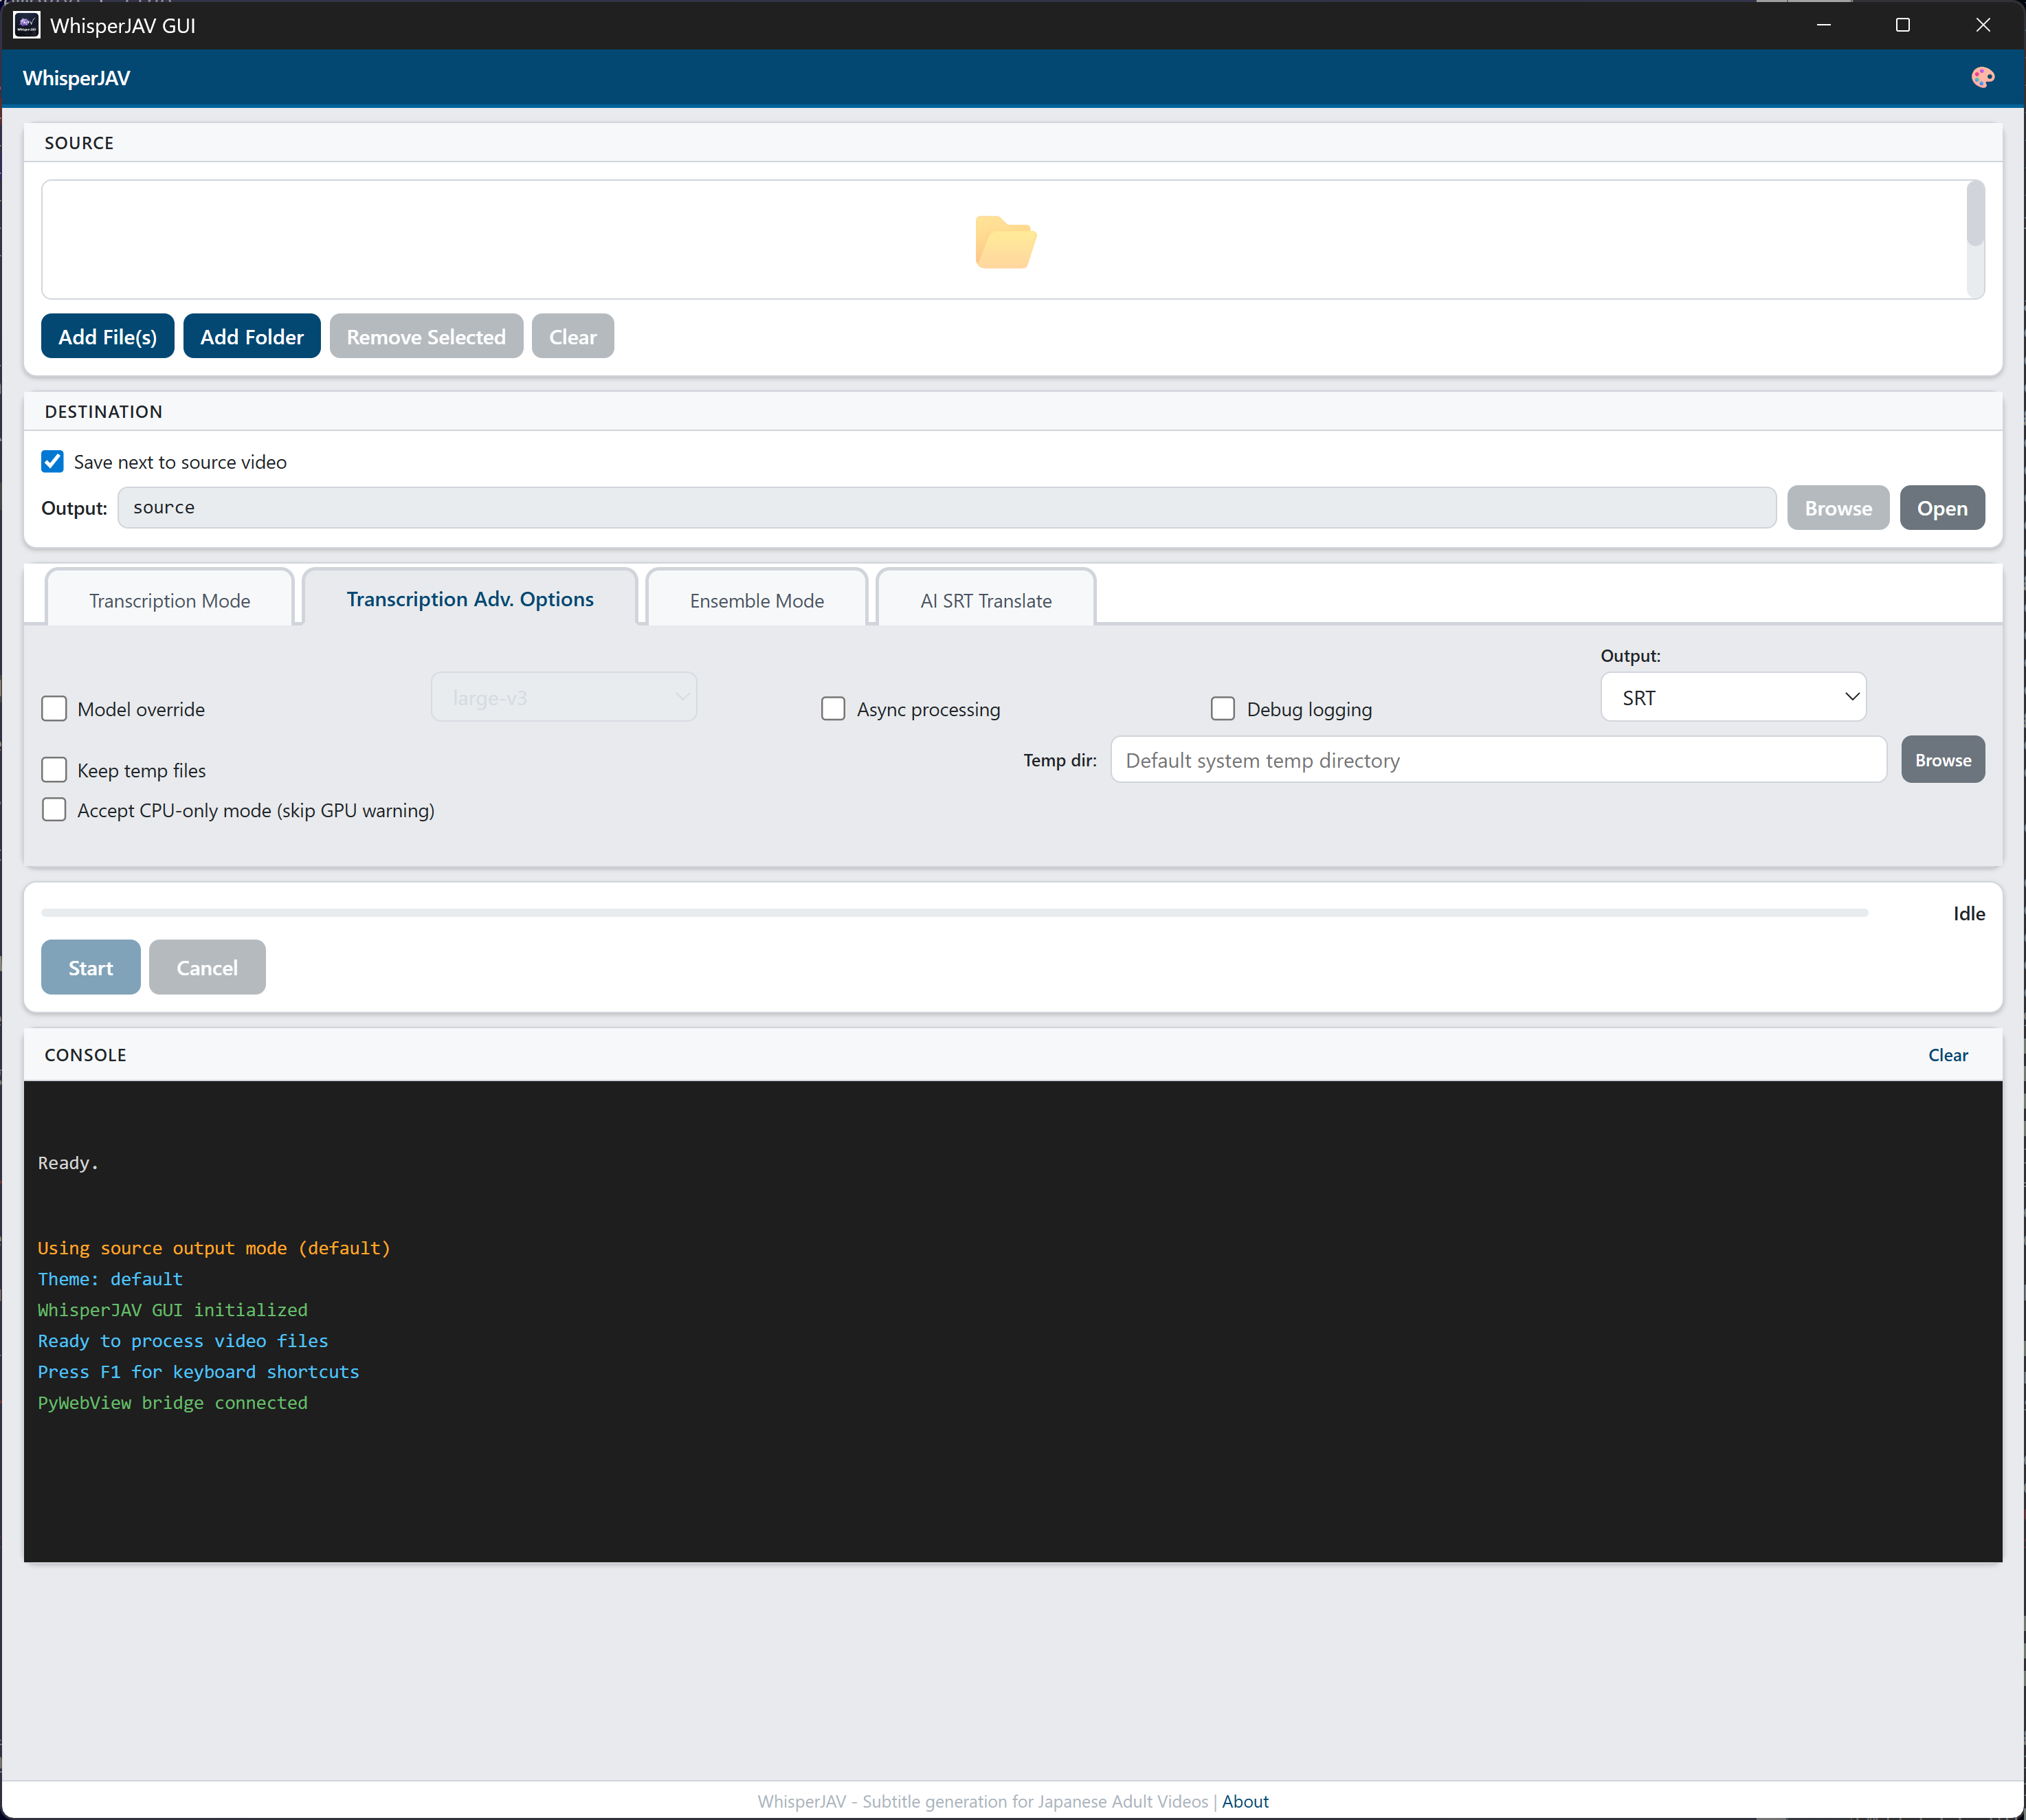Click the folder icon in source area
The image size is (2026, 1820).
[1005, 242]
